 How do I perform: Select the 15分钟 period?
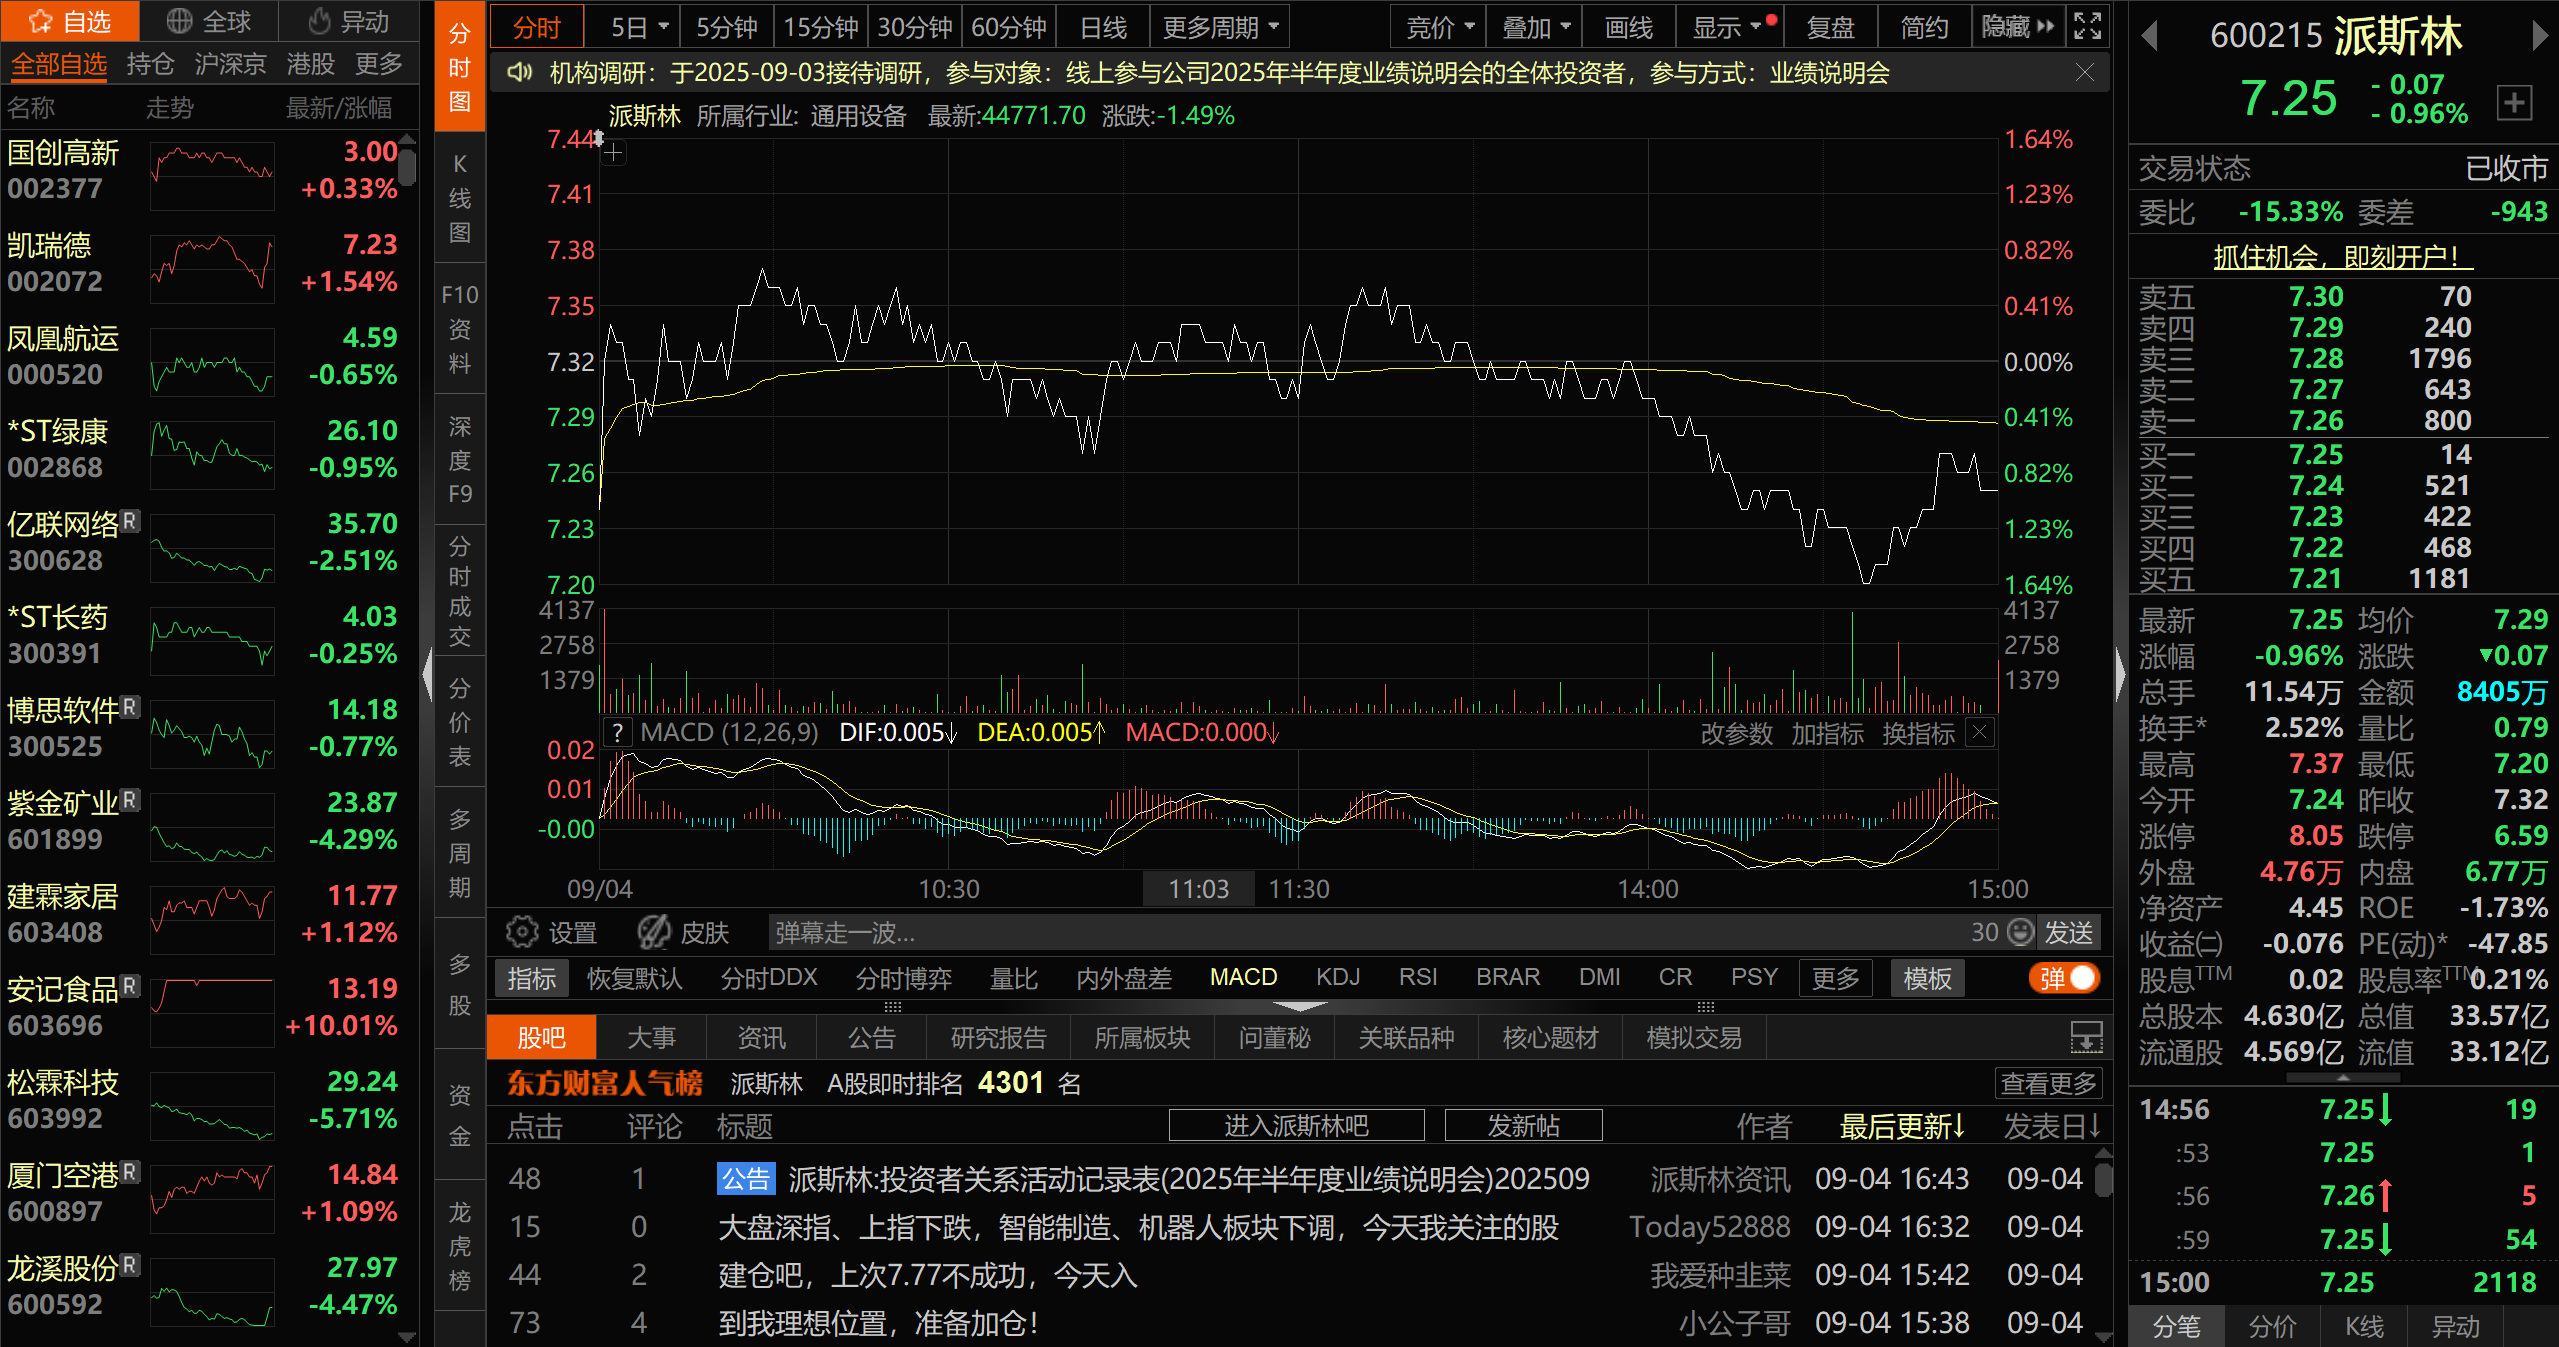point(820,27)
